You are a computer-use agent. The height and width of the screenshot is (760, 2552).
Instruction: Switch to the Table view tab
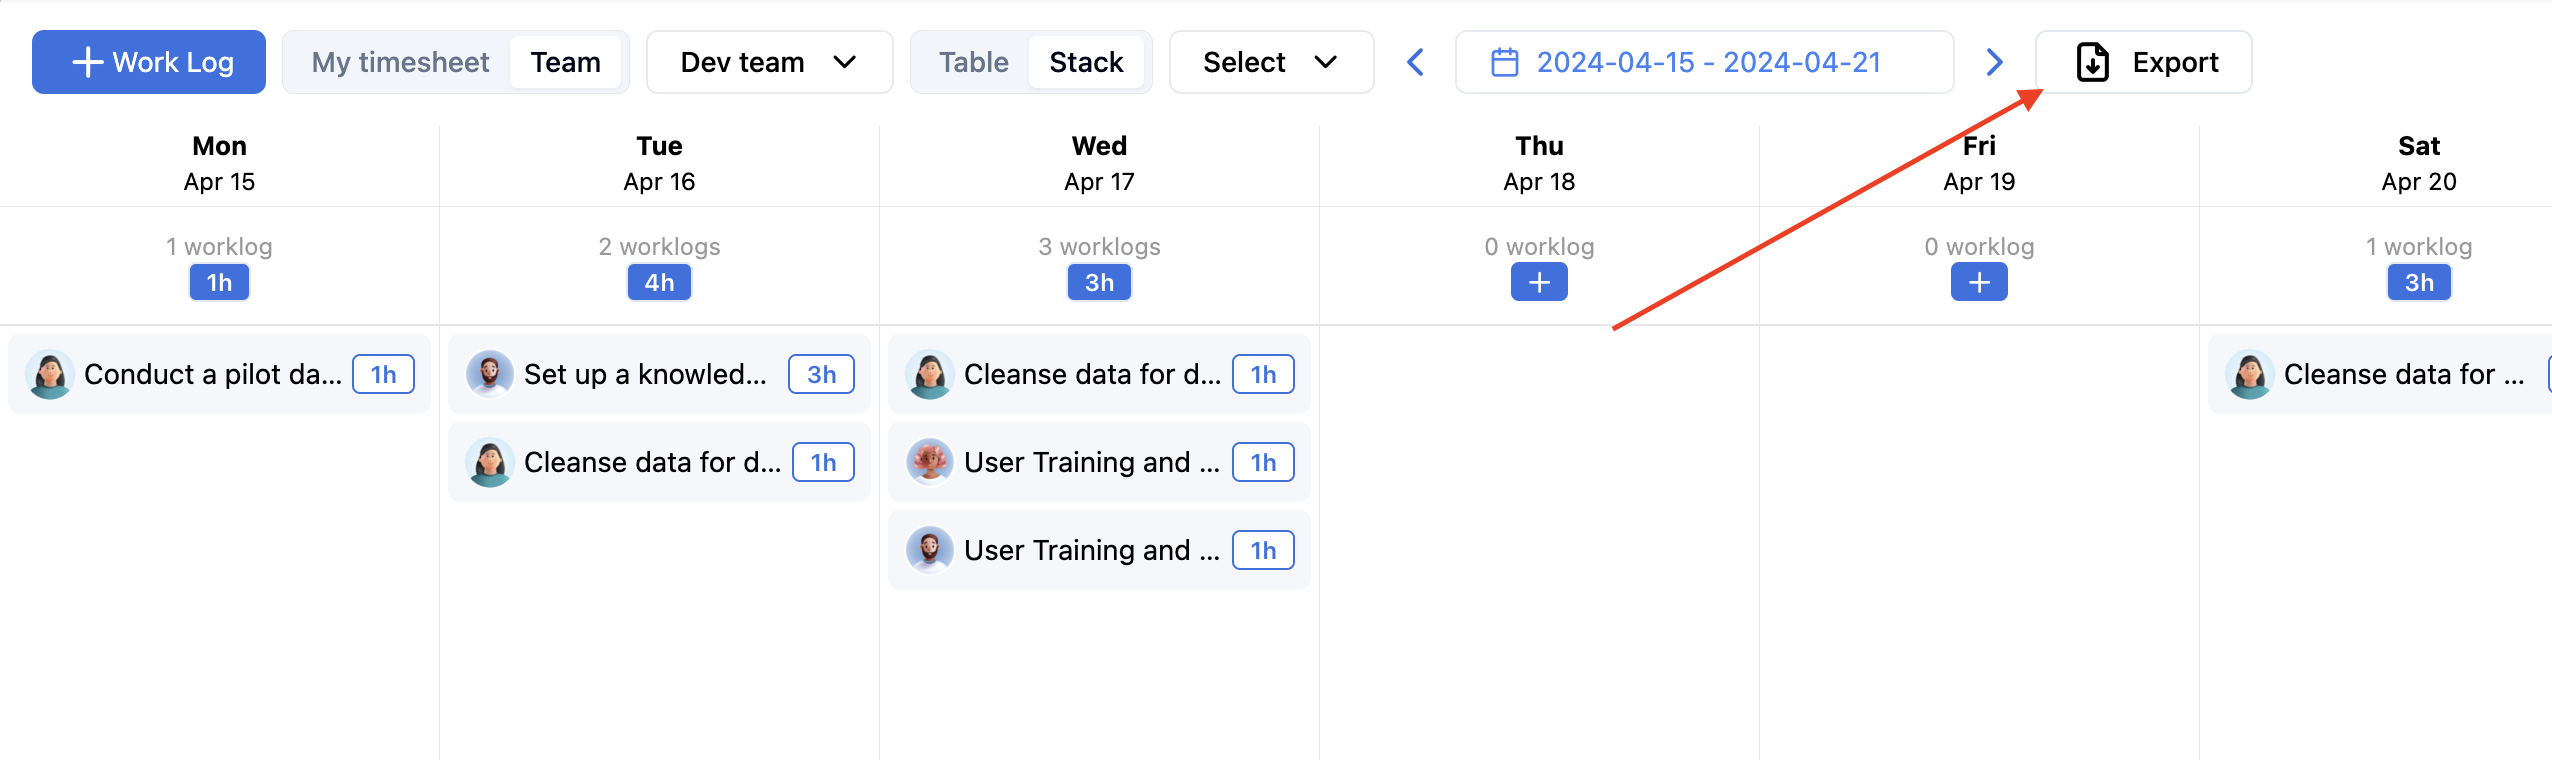tap(973, 62)
